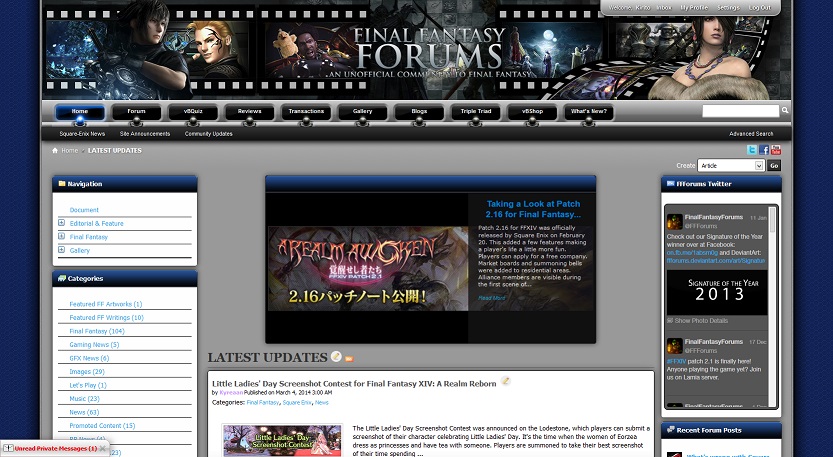Expand the Editorial & Feature tree node
Viewport: 833px width, 457px height.
tap(61, 223)
